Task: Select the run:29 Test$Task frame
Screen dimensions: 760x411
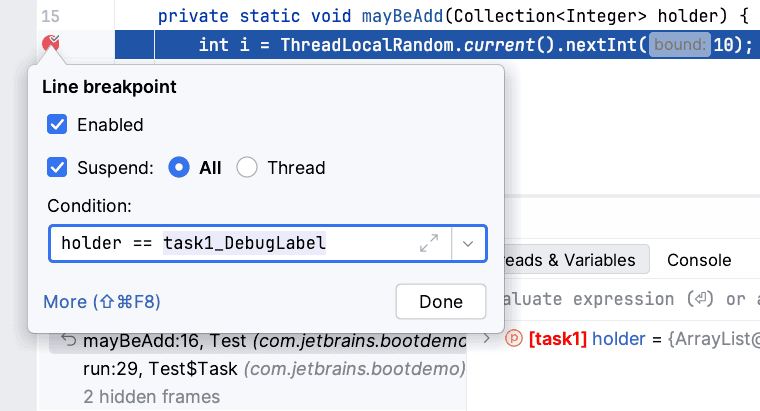Action: (270, 368)
